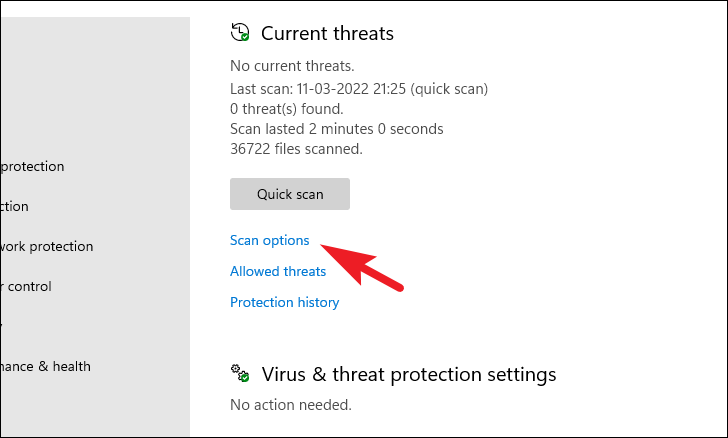Click the Current threats heading
Image resolution: width=728 pixels, height=438 pixels.
tap(327, 33)
